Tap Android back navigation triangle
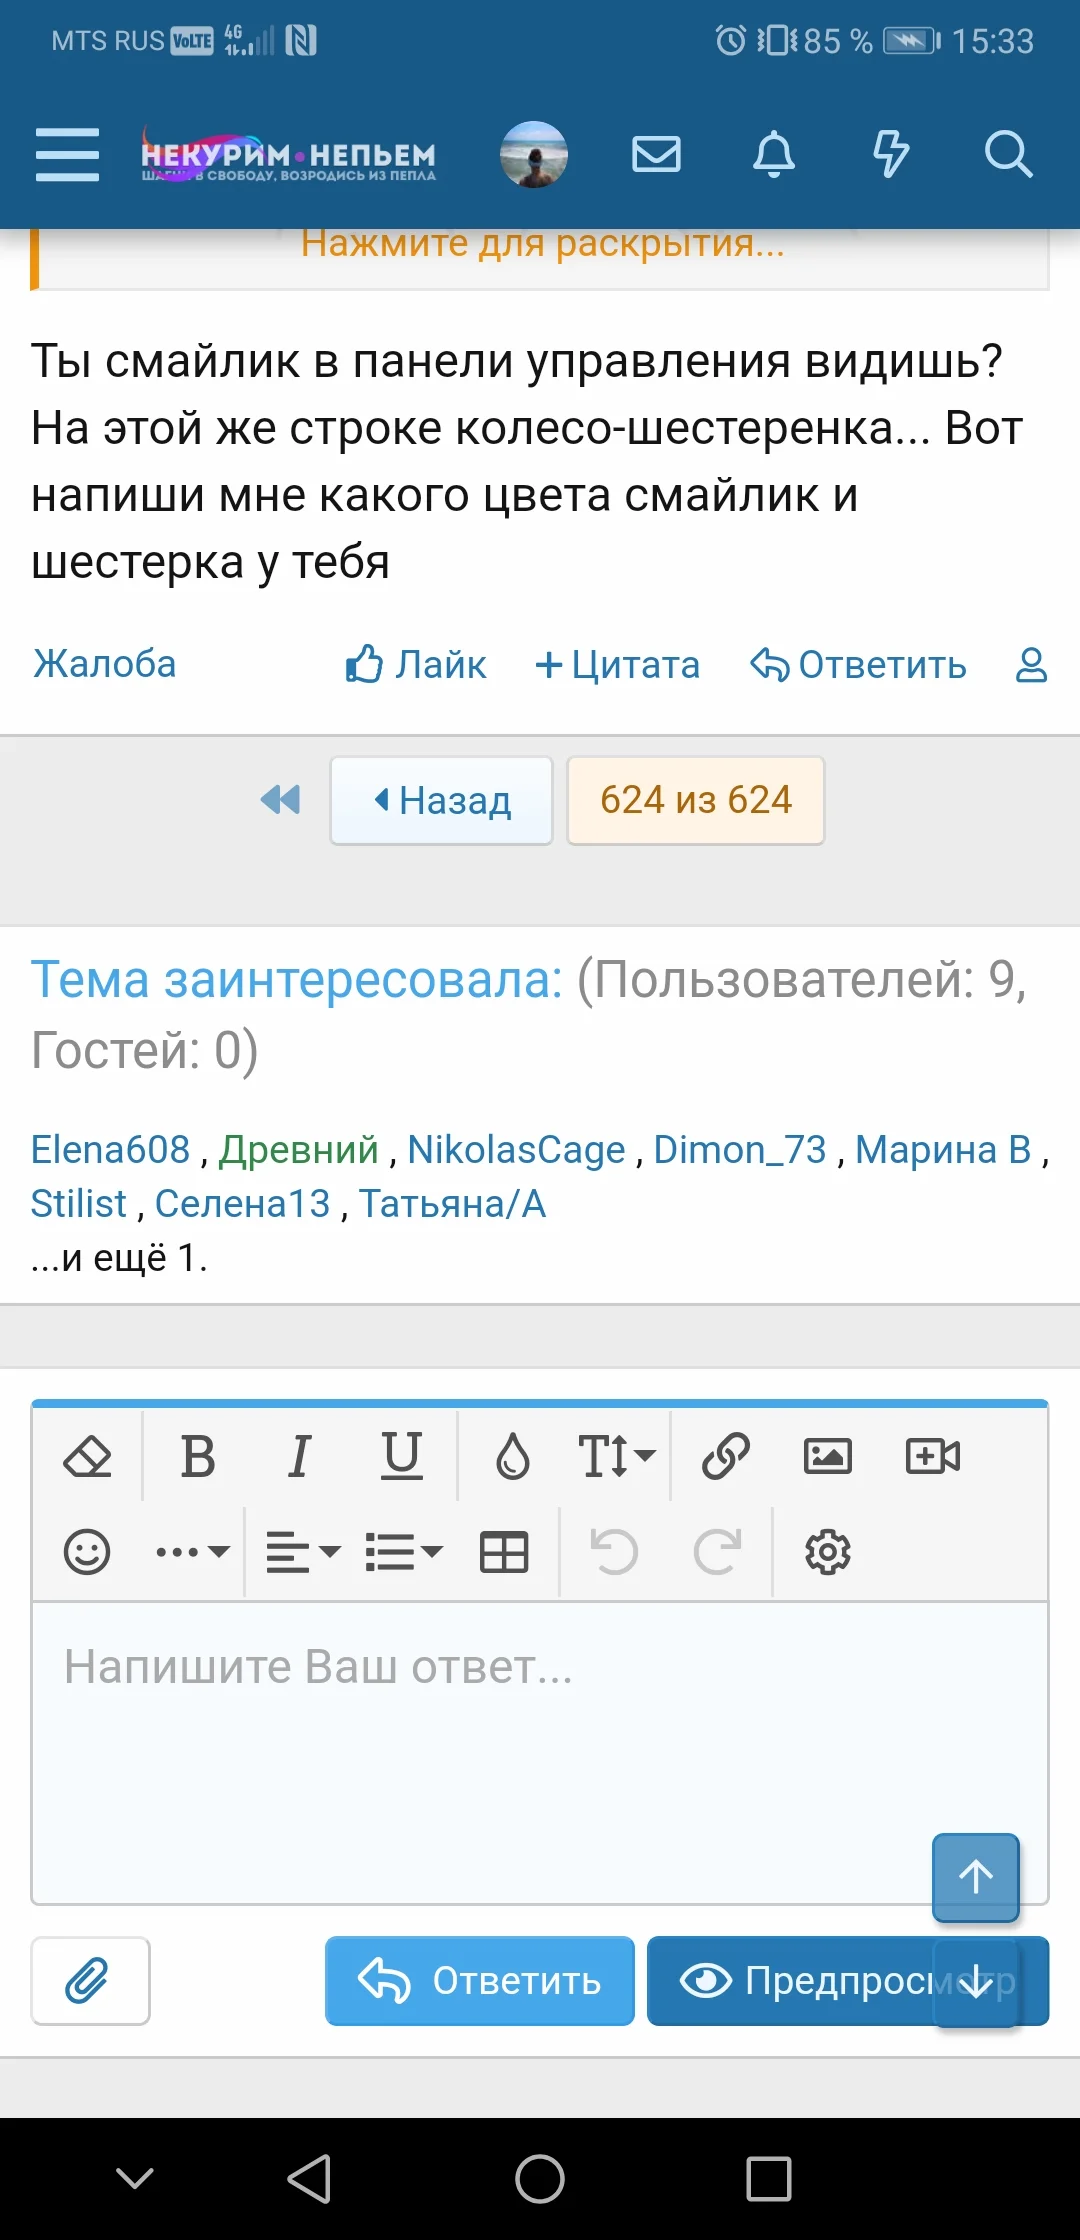This screenshot has width=1080, height=2240. coord(310,2178)
